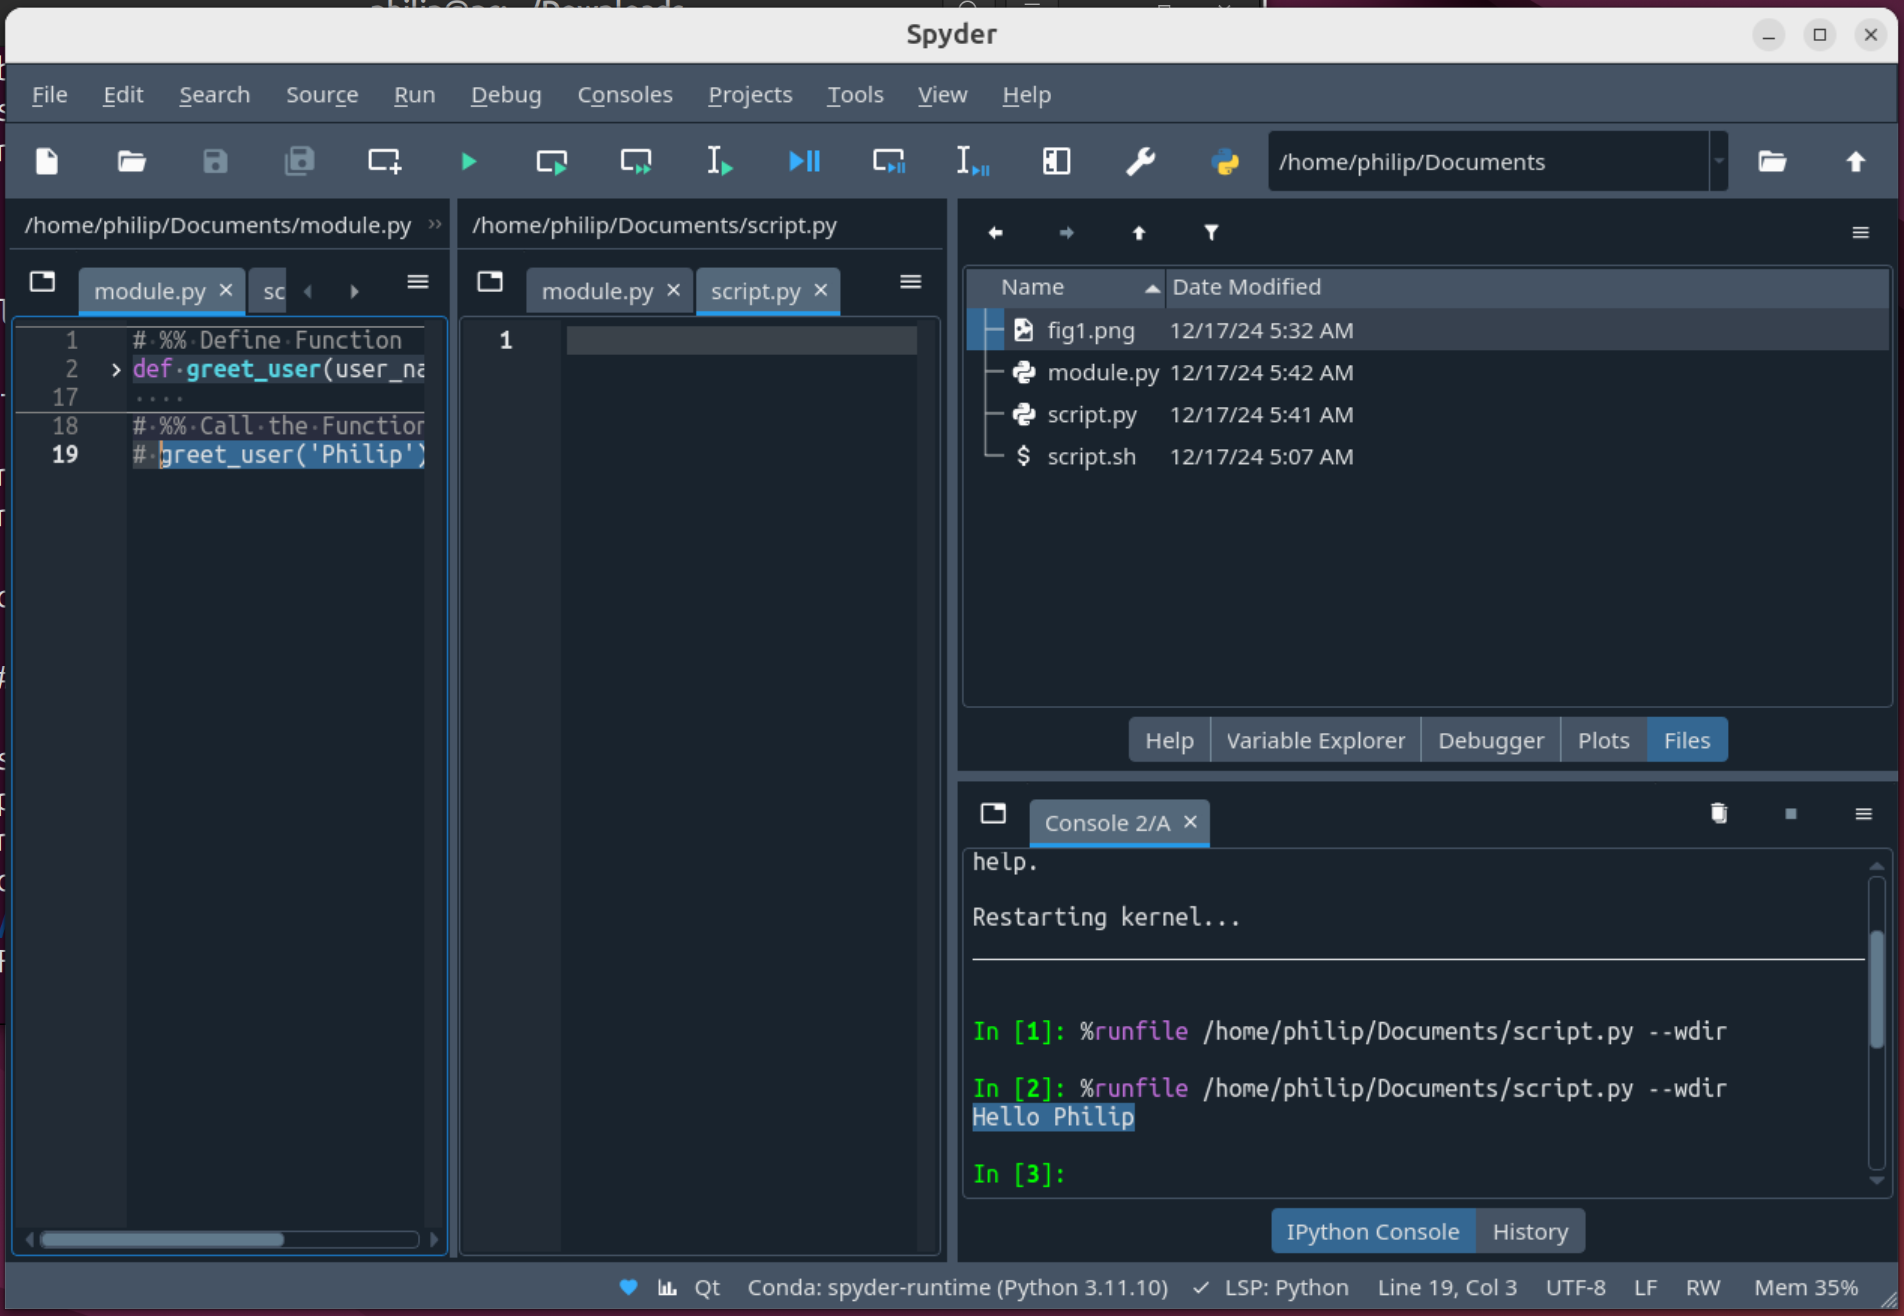Save file with floppy disk icon

click(x=215, y=161)
